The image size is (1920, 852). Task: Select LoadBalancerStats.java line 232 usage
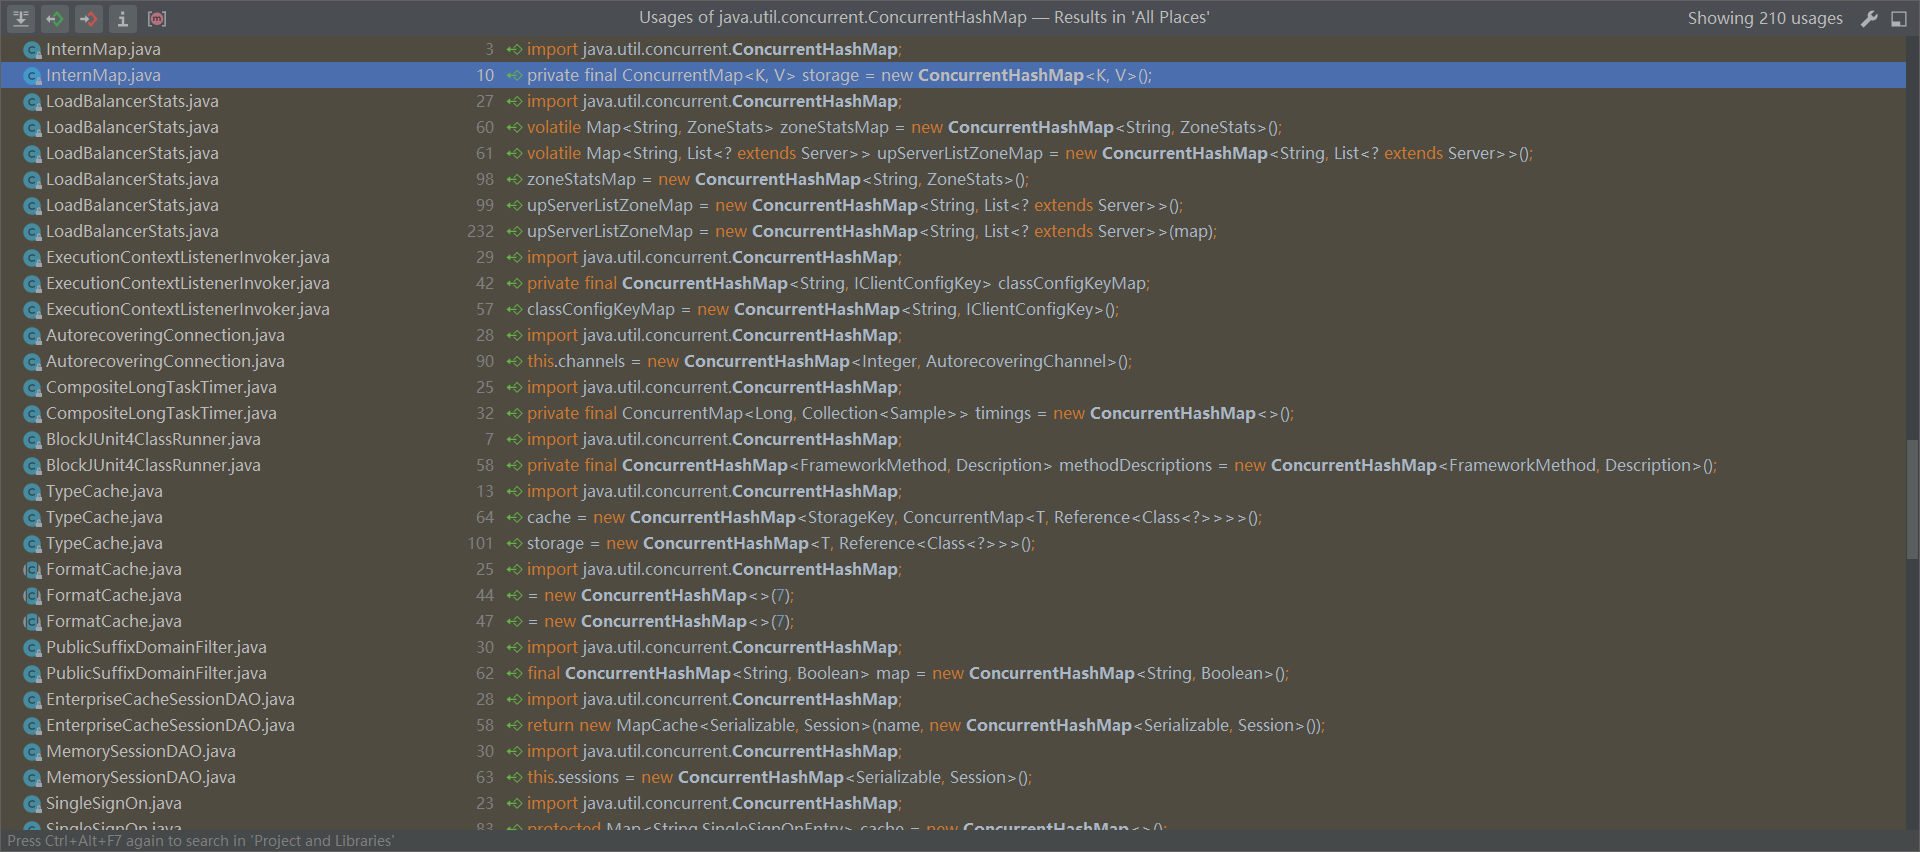953,231
